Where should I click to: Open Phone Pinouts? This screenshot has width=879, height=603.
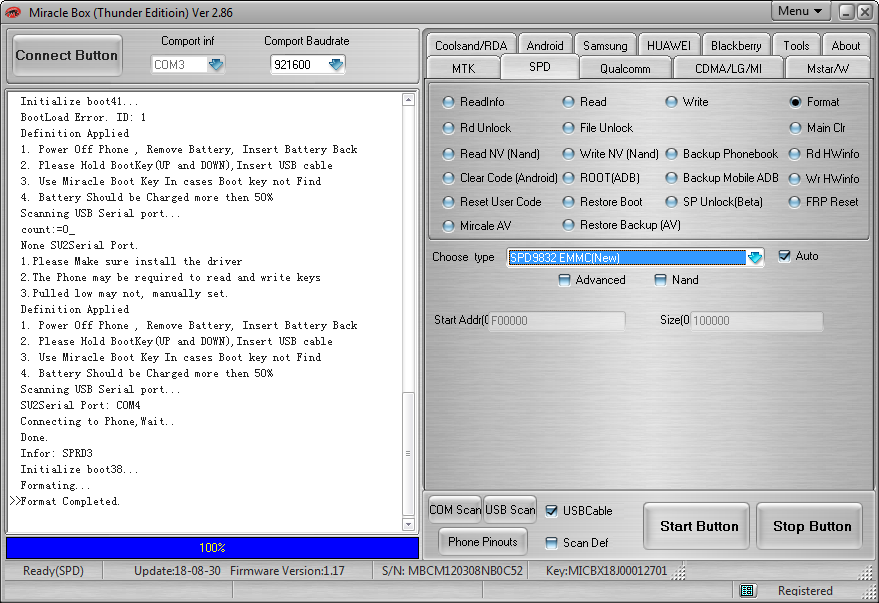pos(483,542)
